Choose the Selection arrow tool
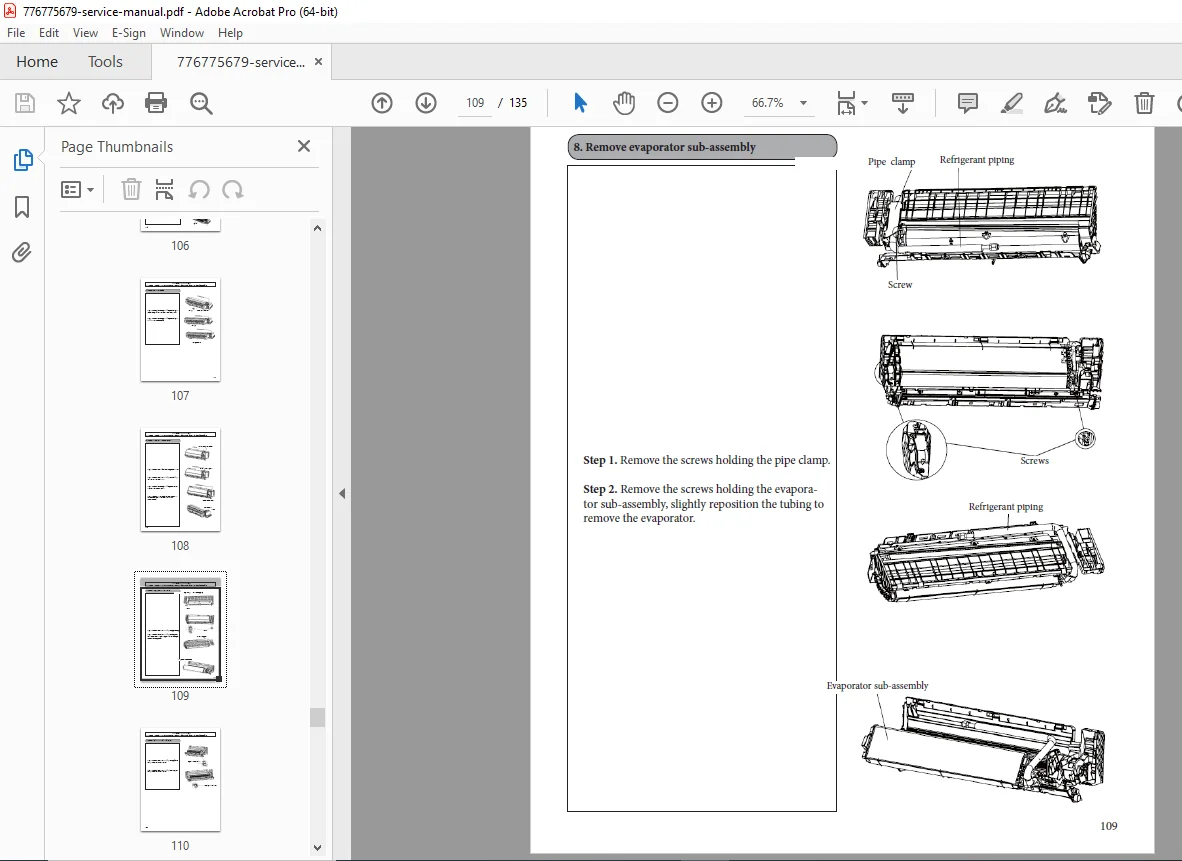Image resolution: width=1182 pixels, height=861 pixels. [x=580, y=103]
